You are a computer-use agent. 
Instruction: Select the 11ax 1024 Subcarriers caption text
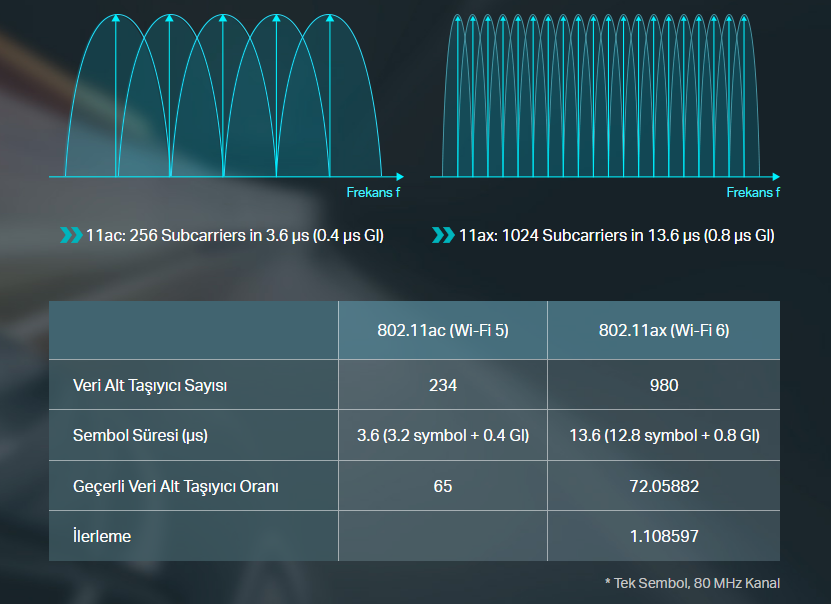(x=617, y=236)
